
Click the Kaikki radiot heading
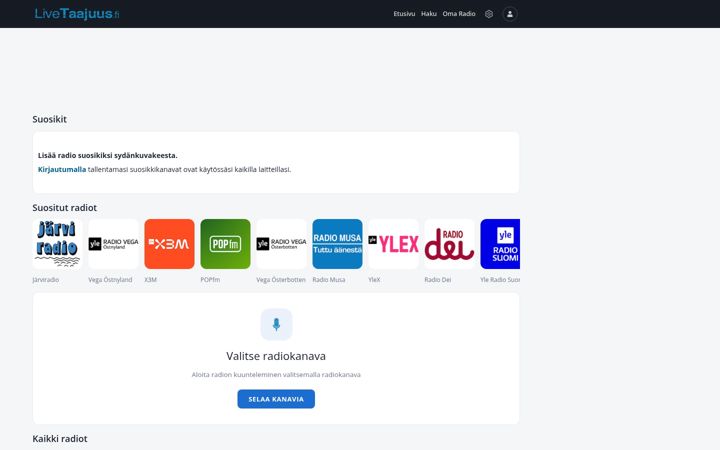coord(60,439)
